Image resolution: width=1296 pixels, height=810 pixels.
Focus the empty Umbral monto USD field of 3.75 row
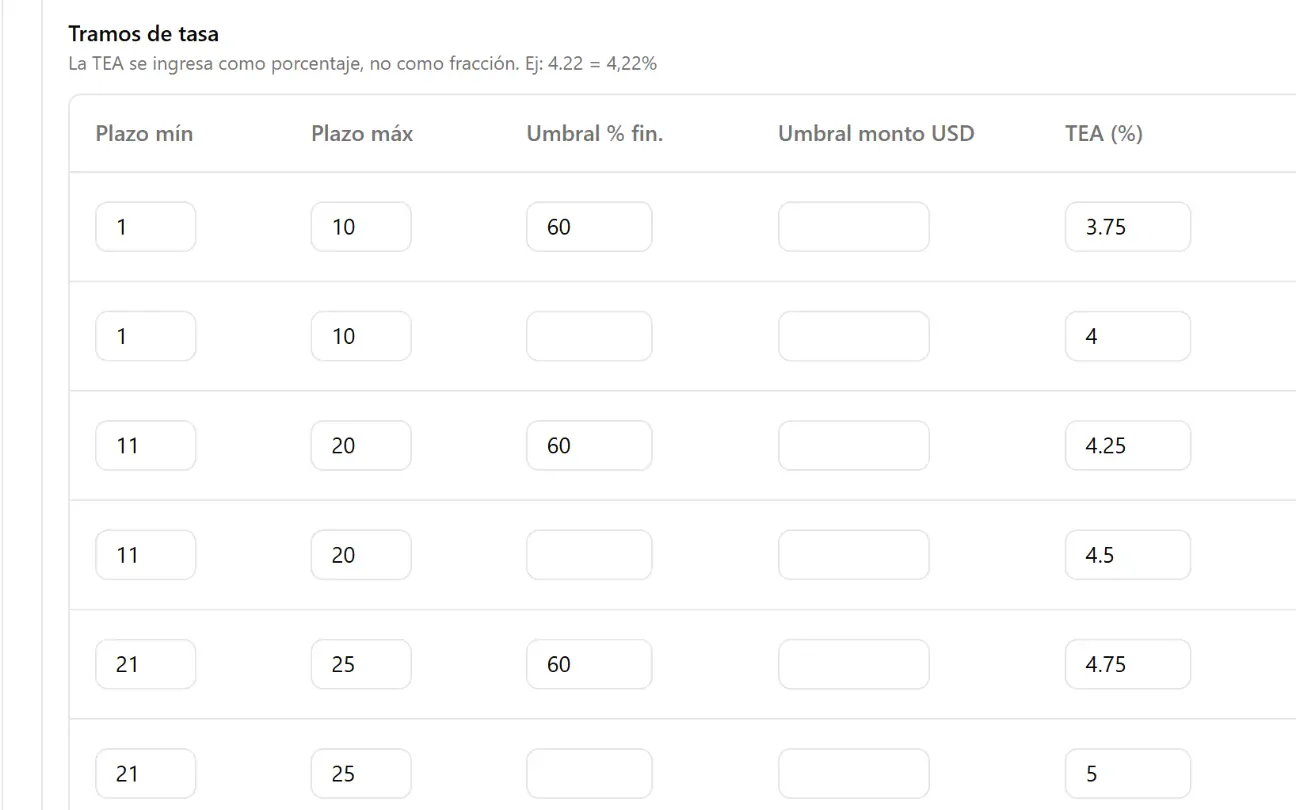[854, 227]
